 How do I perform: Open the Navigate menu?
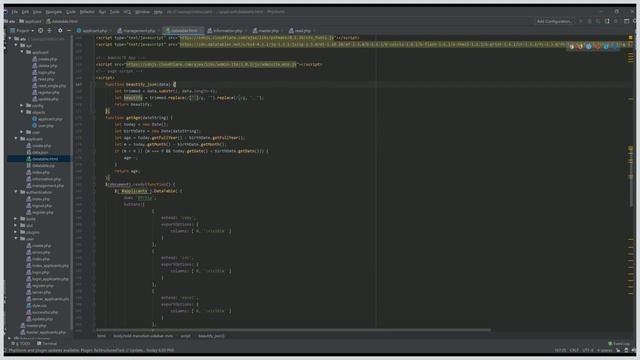click(53, 12)
